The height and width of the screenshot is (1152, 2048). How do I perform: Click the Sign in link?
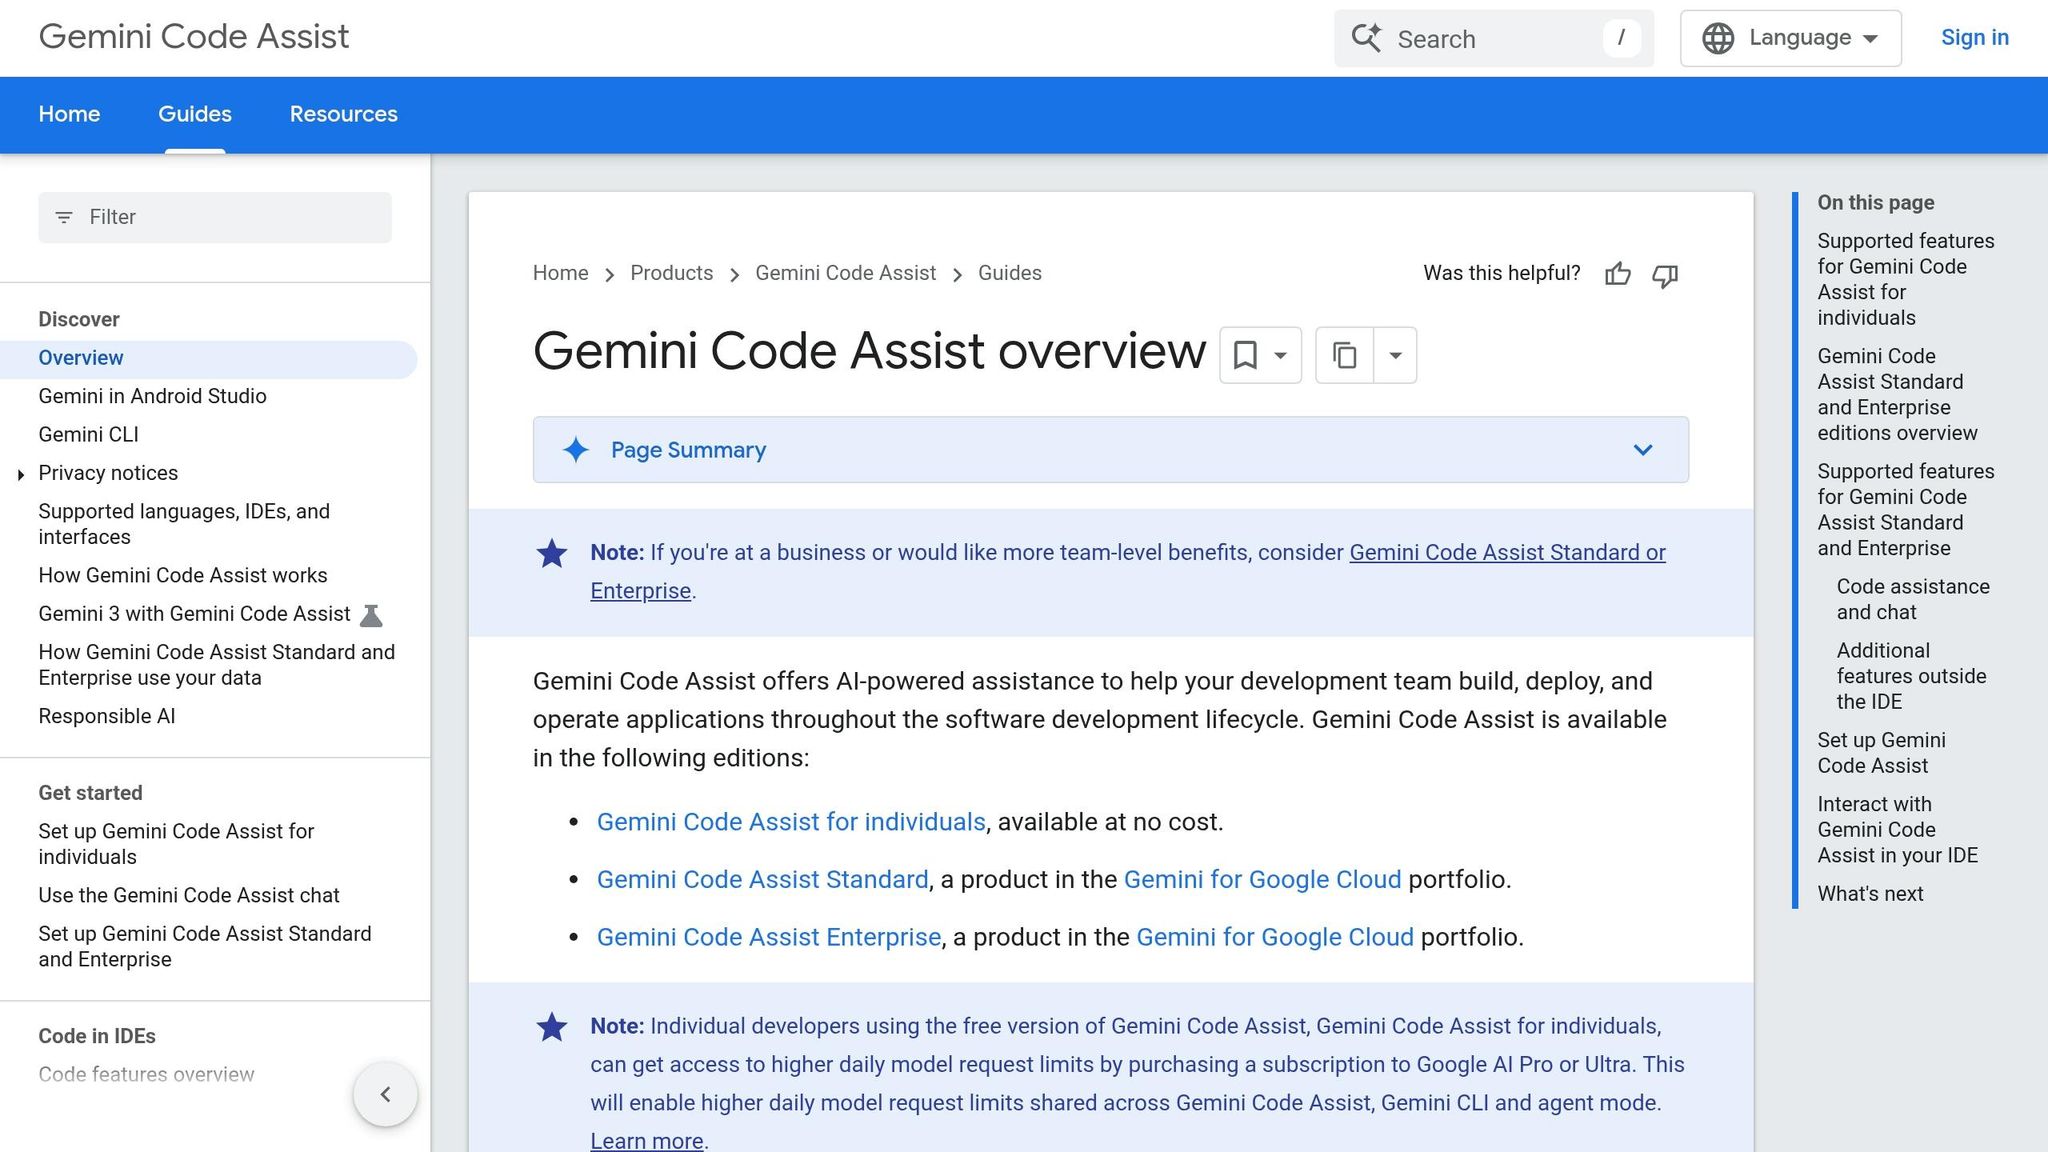pos(1975,37)
